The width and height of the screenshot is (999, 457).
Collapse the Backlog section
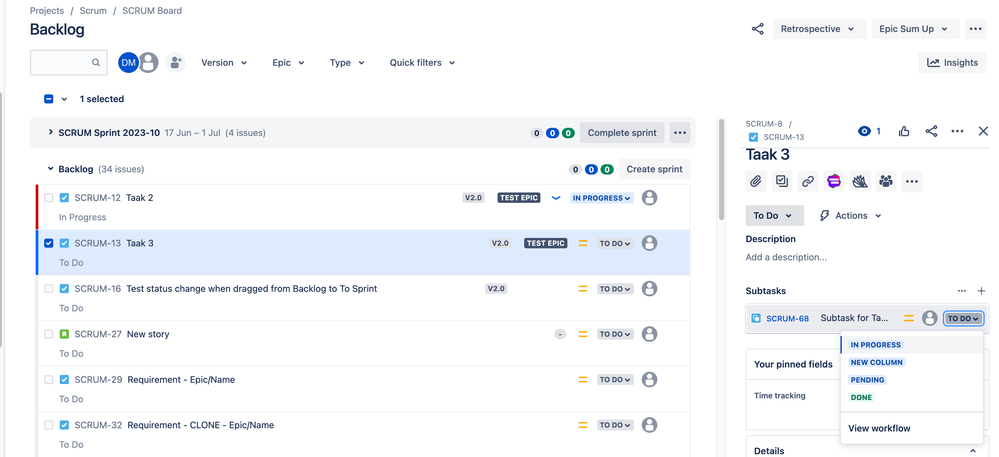(x=51, y=169)
